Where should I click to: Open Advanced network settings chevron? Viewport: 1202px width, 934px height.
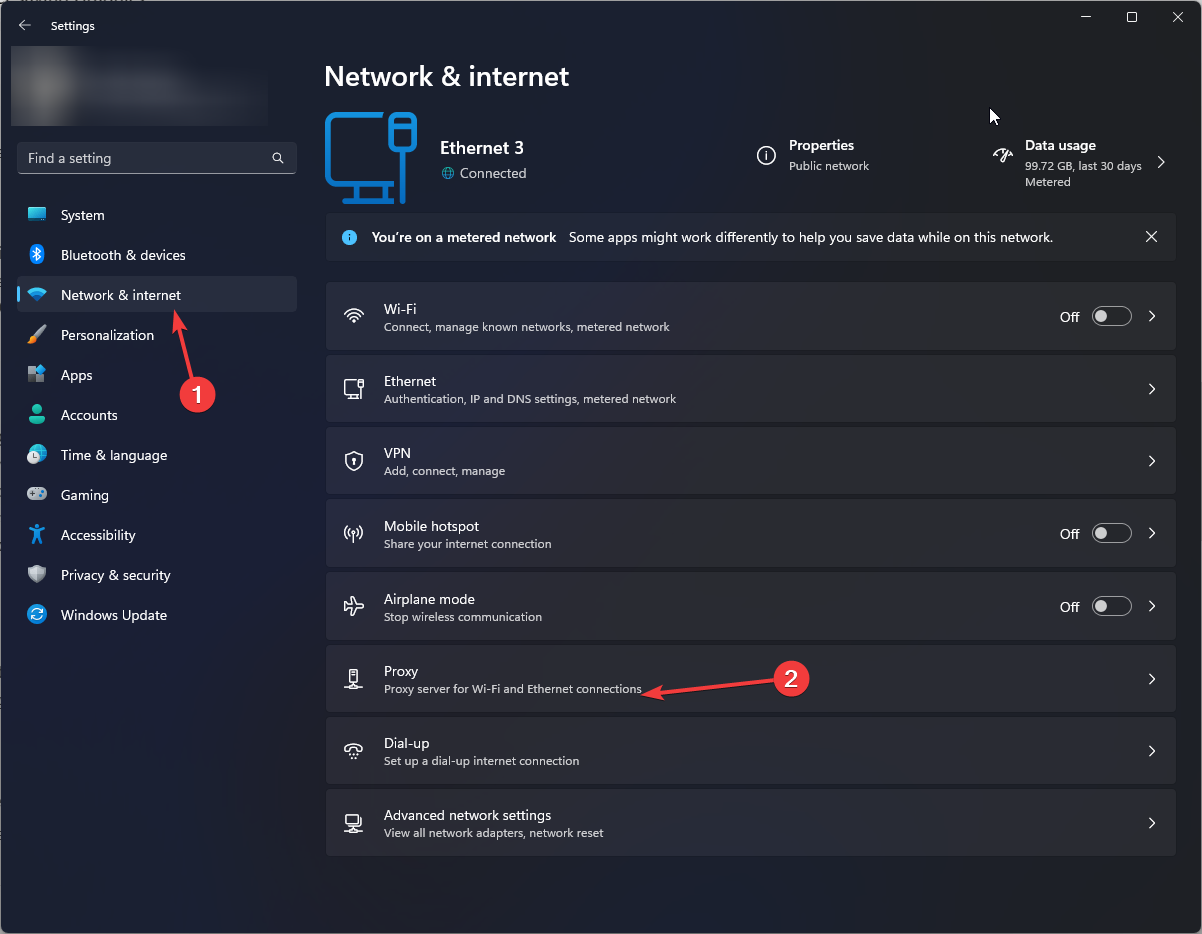coord(1152,823)
